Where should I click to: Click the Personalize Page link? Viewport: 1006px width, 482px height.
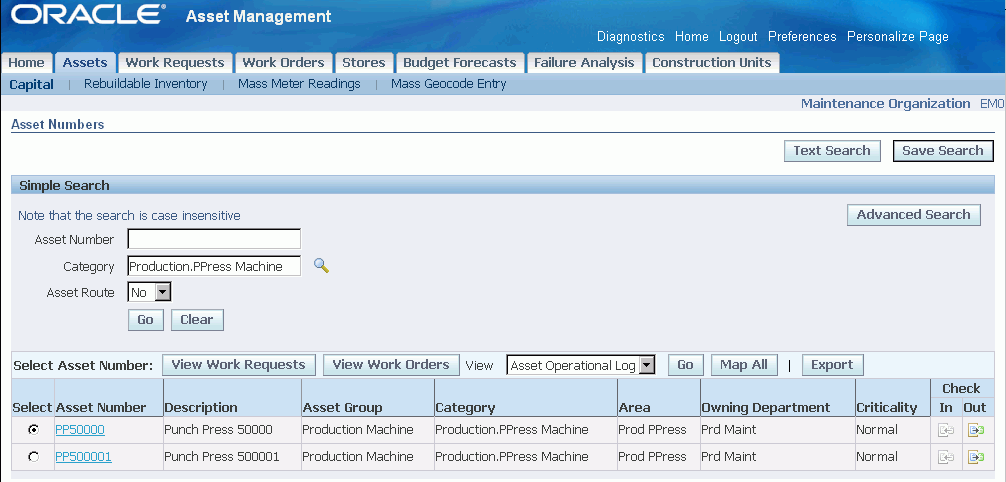pyautogui.click(x=898, y=37)
